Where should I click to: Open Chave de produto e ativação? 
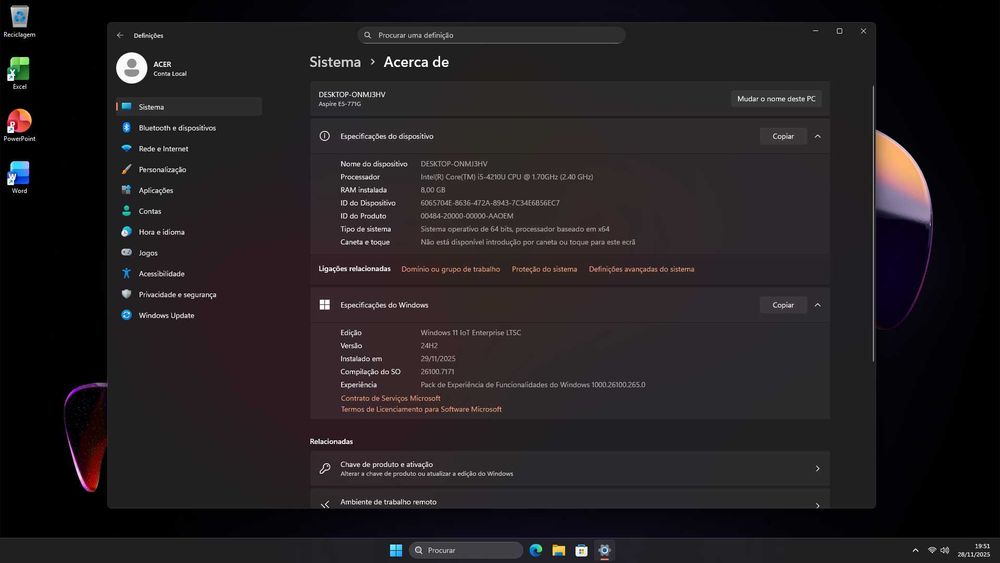[570, 469]
